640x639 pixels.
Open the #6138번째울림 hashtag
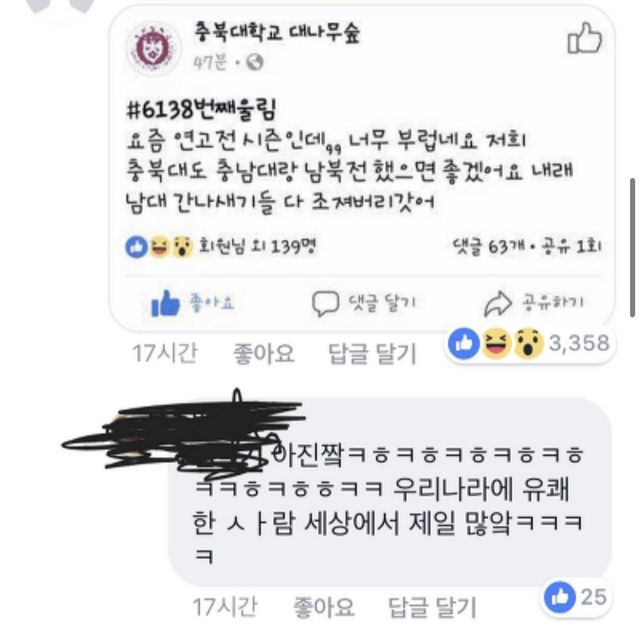pyautogui.click(x=202, y=109)
